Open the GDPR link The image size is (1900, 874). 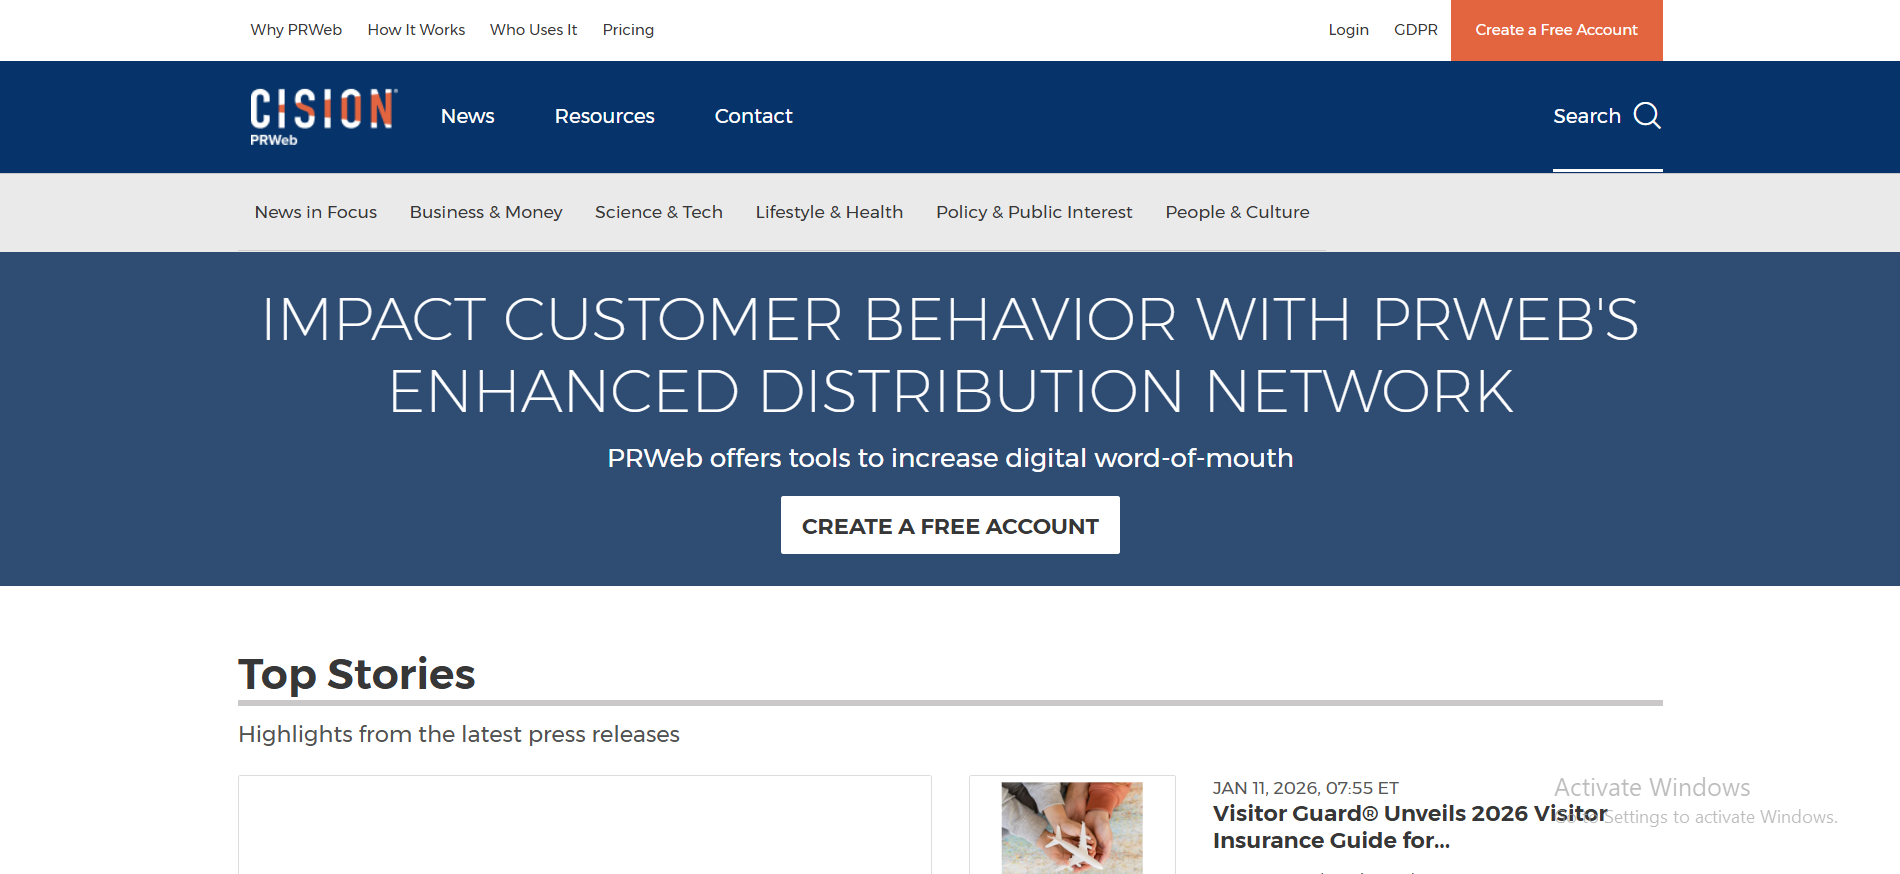pyautogui.click(x=1416, y=30)
